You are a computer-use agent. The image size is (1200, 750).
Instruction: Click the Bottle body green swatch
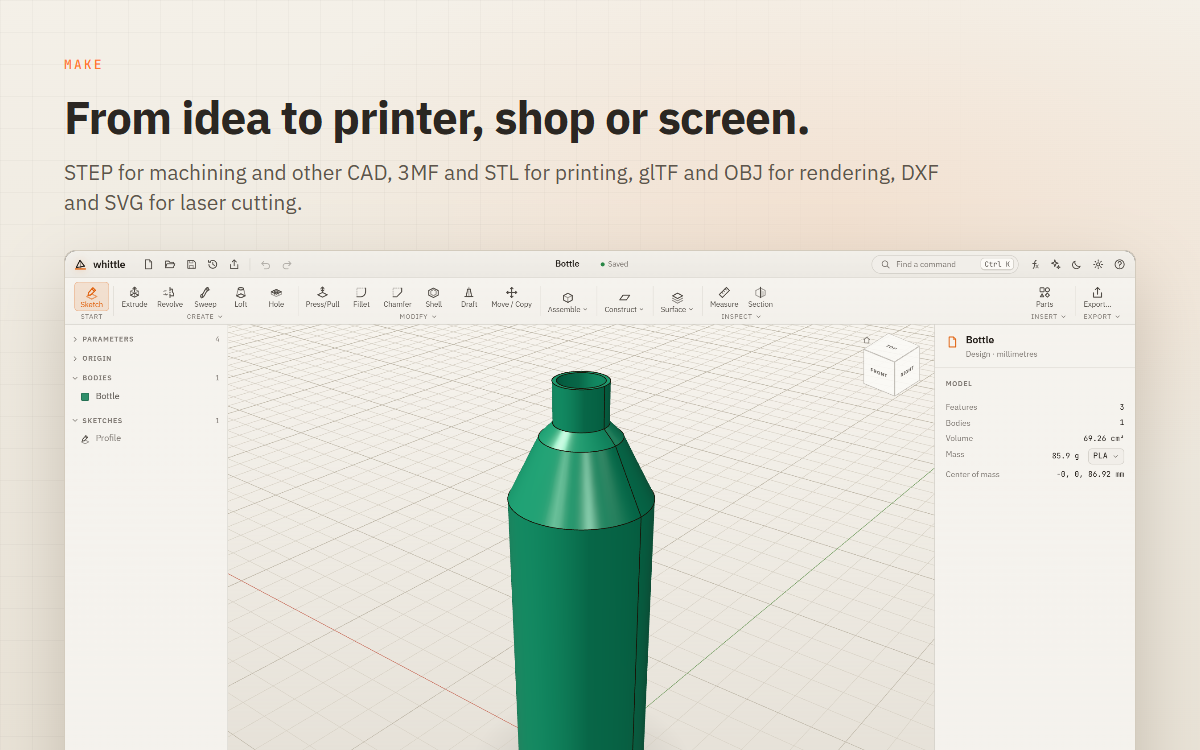pyautogui.click(x=85, y=397)
